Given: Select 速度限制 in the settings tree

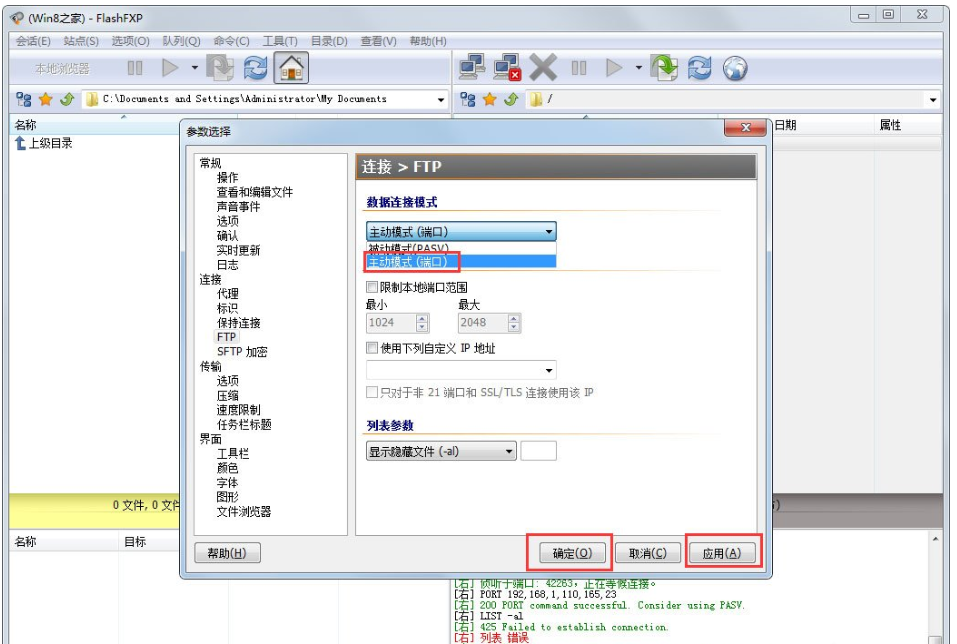Looking at the screenshot, I should (x=239, y=410).
